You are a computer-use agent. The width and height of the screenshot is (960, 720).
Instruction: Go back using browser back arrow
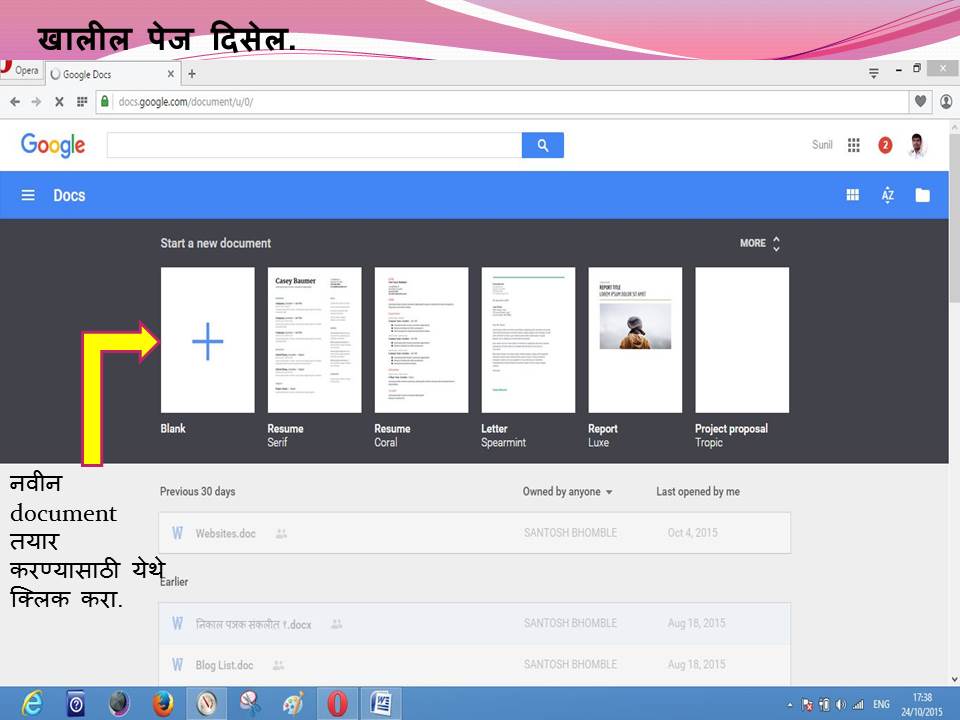coord(15,102)
